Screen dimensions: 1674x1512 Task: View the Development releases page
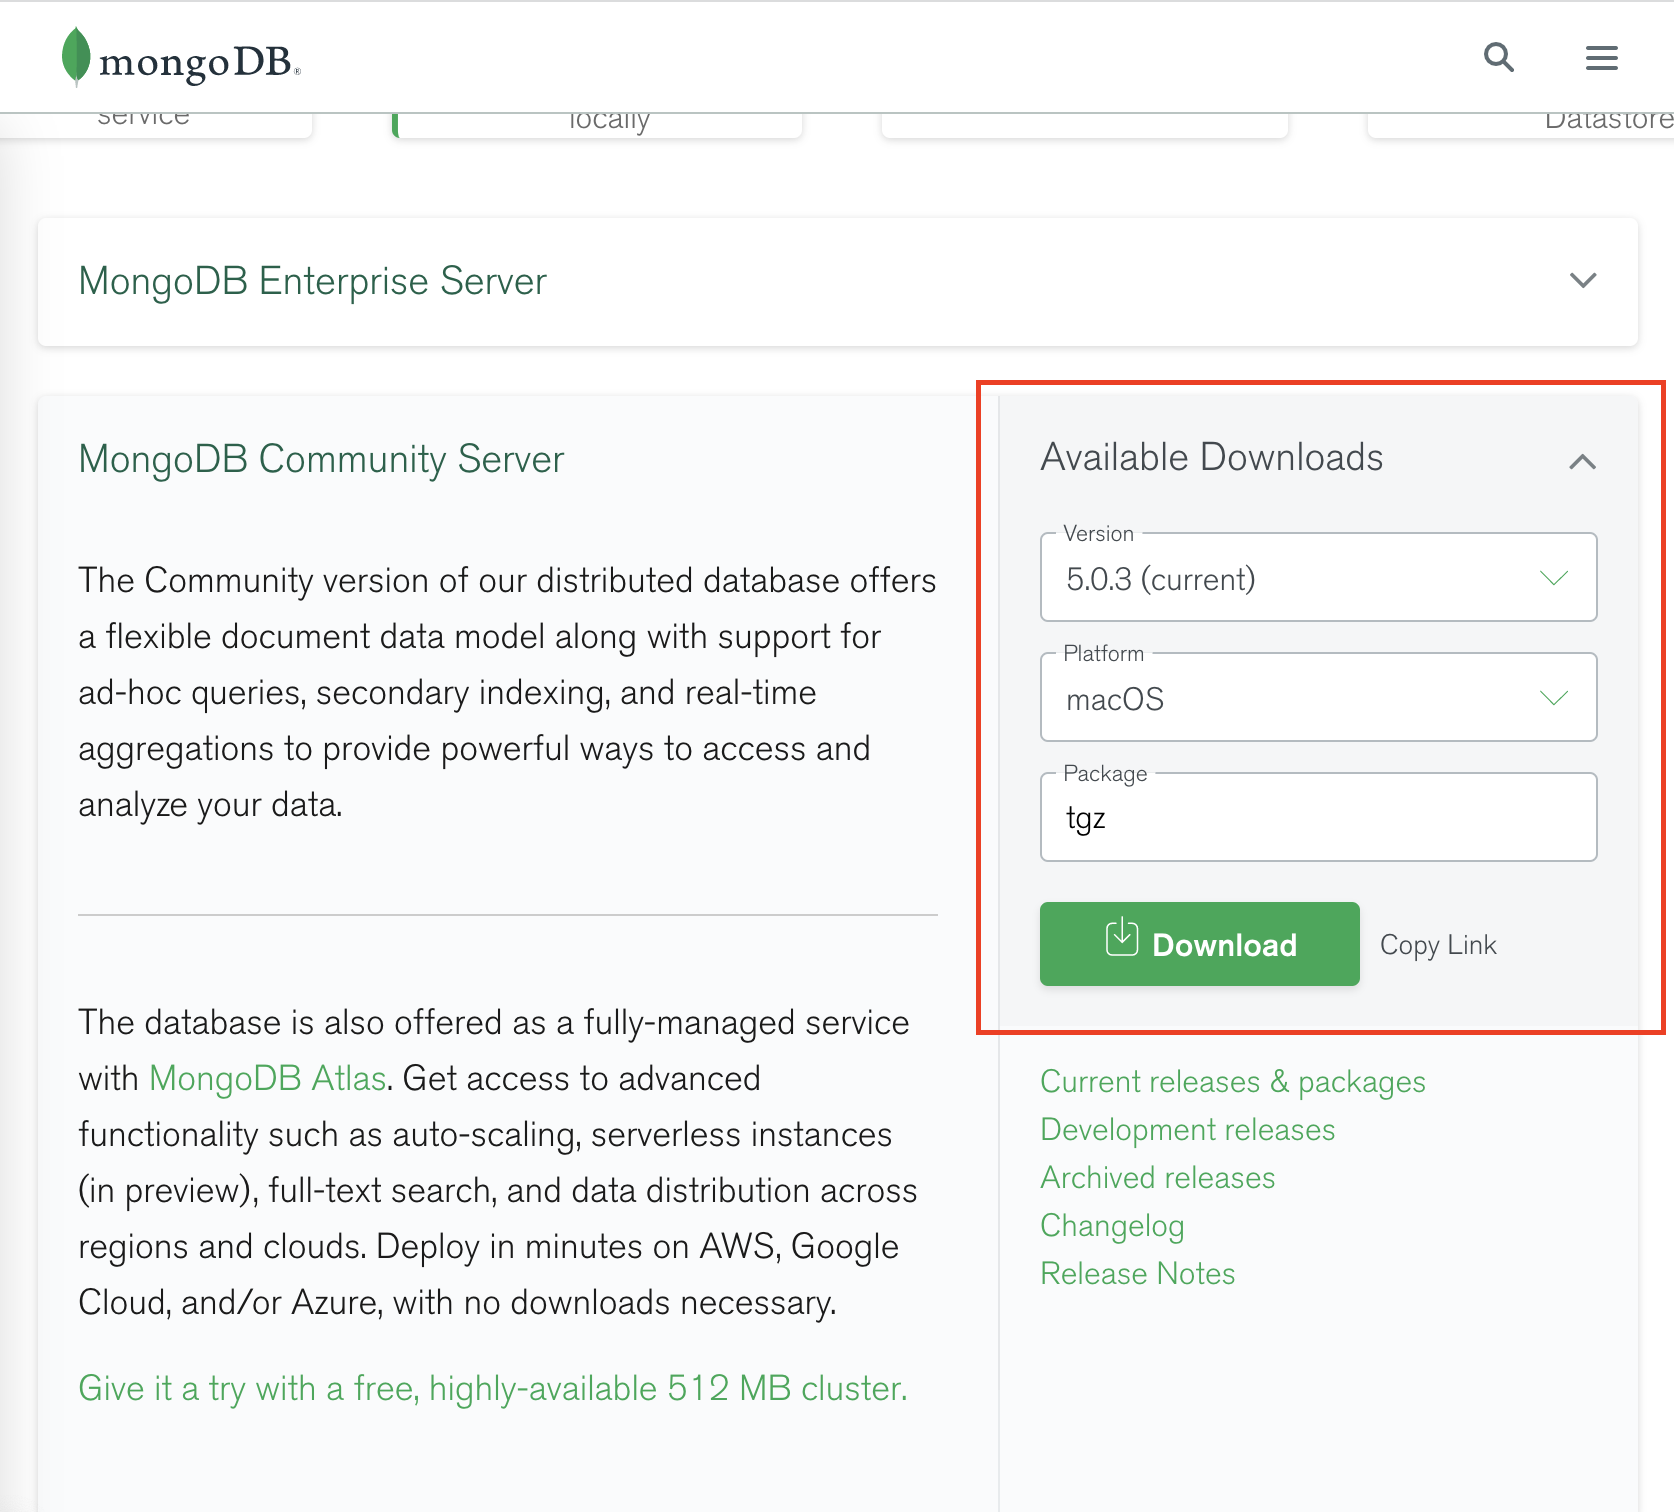tap(1187, 1129)
